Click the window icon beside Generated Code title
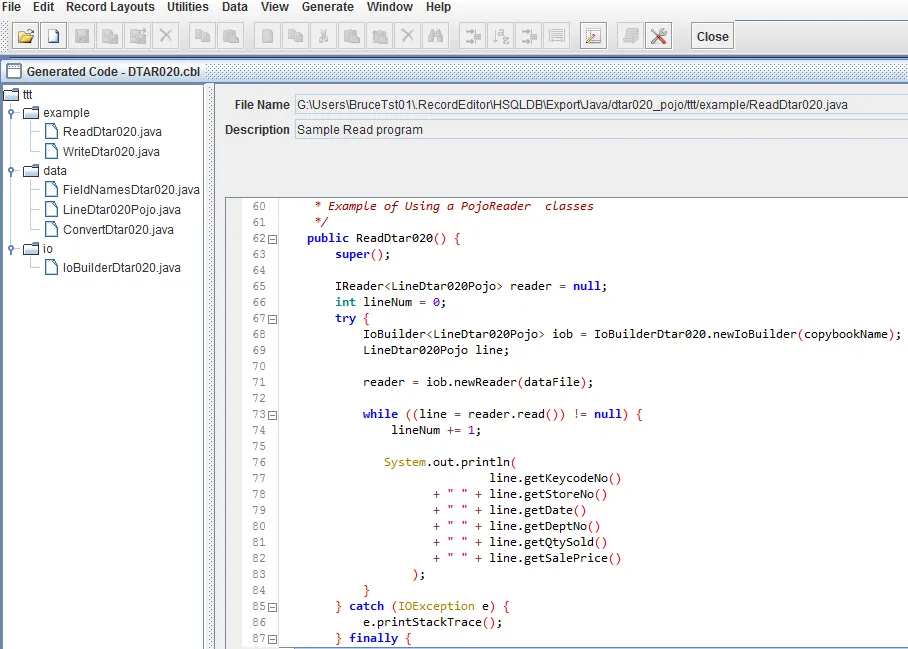 click(14, 72)
